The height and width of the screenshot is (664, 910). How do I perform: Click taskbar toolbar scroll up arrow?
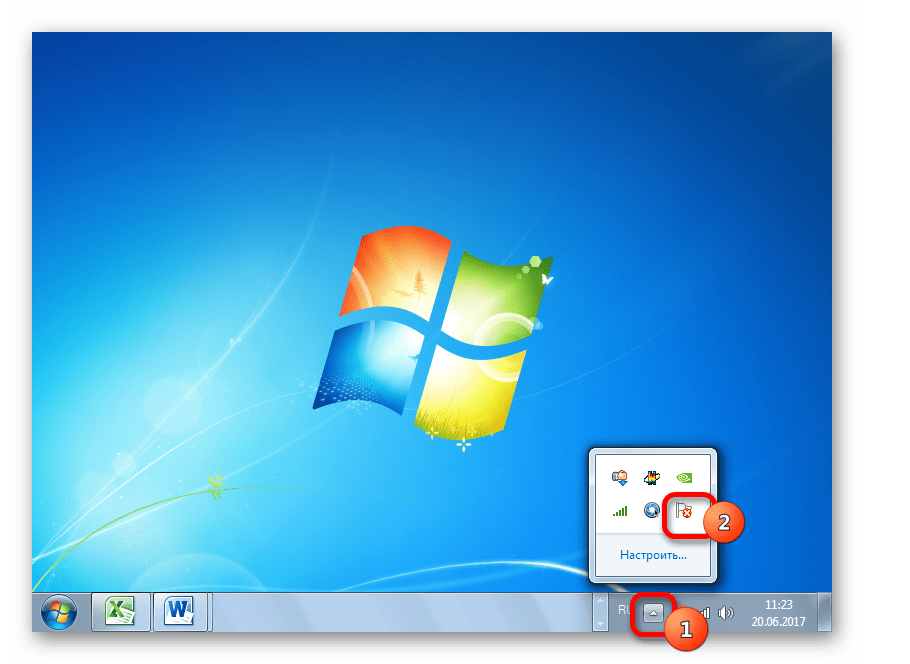[600, 602]
